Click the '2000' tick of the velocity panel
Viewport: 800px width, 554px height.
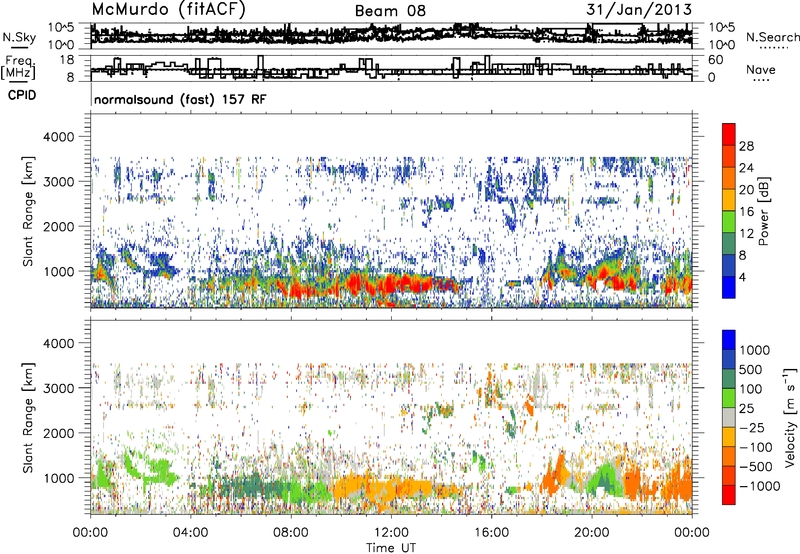pyautogui.click(x=58, y=433)
